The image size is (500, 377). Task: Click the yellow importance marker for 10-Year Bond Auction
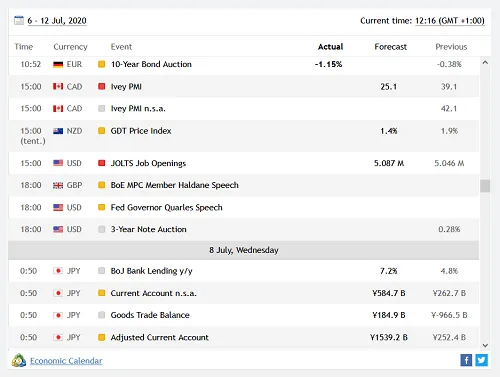tap(102, 64)
